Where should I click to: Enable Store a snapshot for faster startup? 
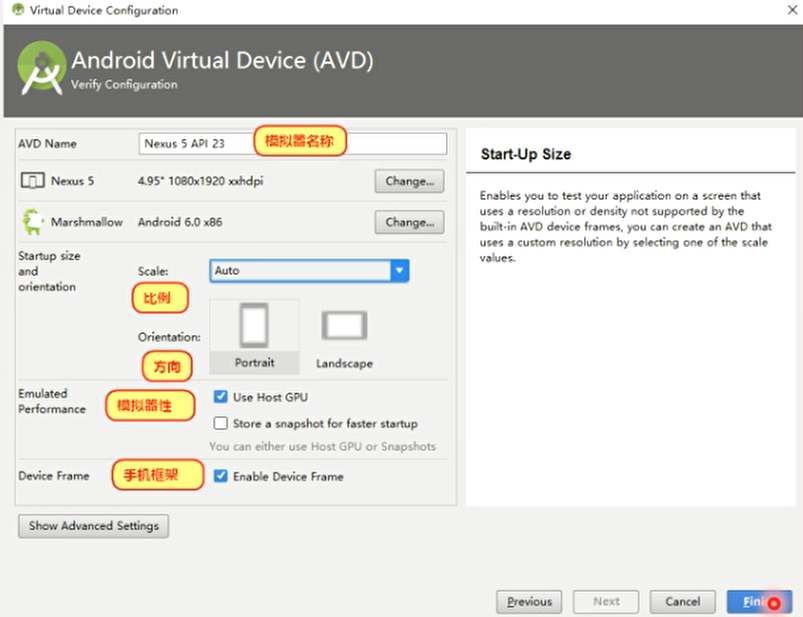(221, 423)
